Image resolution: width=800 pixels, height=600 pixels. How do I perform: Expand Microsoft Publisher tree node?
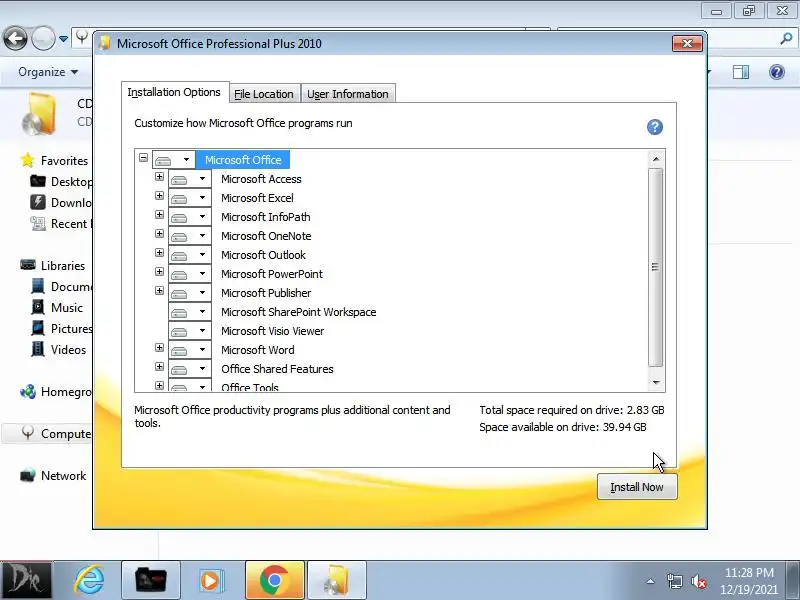point(159,291)
